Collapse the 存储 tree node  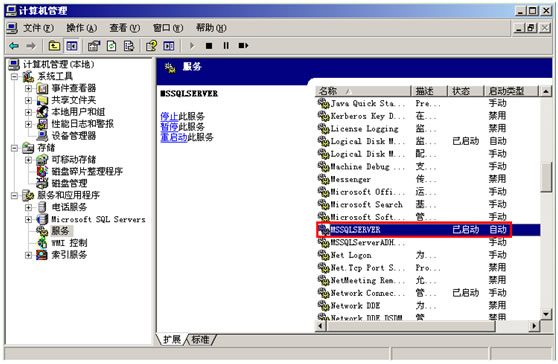[14, 148]
